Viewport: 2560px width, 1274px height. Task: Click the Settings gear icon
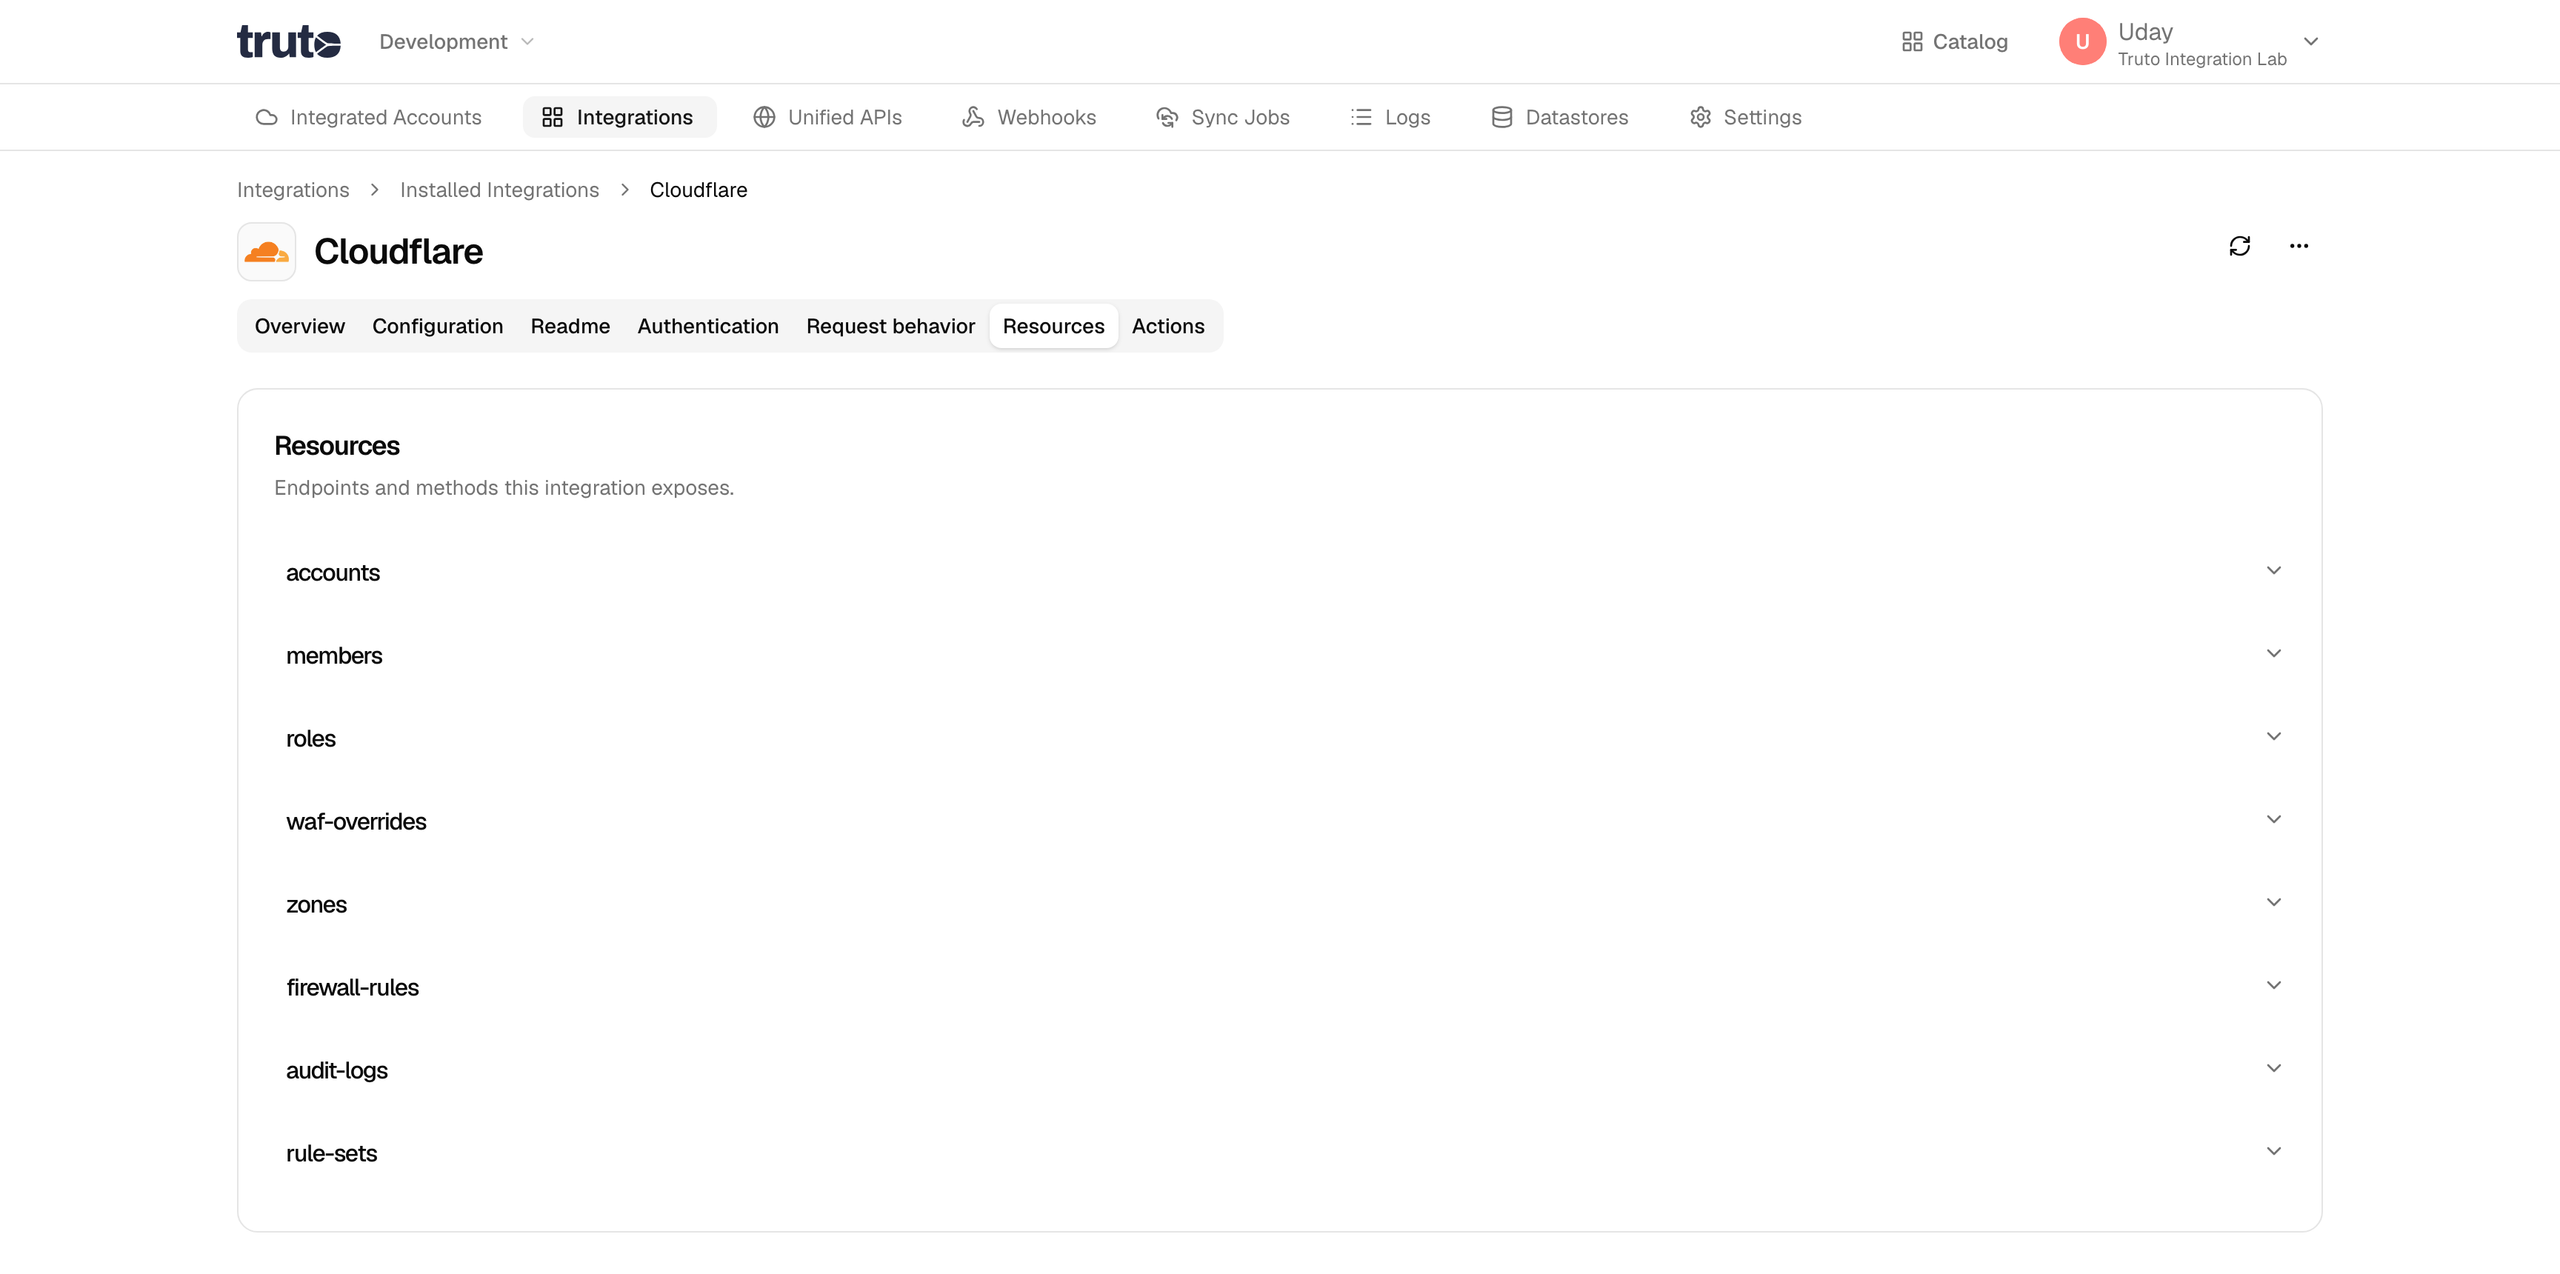(x=1700, y=117)
